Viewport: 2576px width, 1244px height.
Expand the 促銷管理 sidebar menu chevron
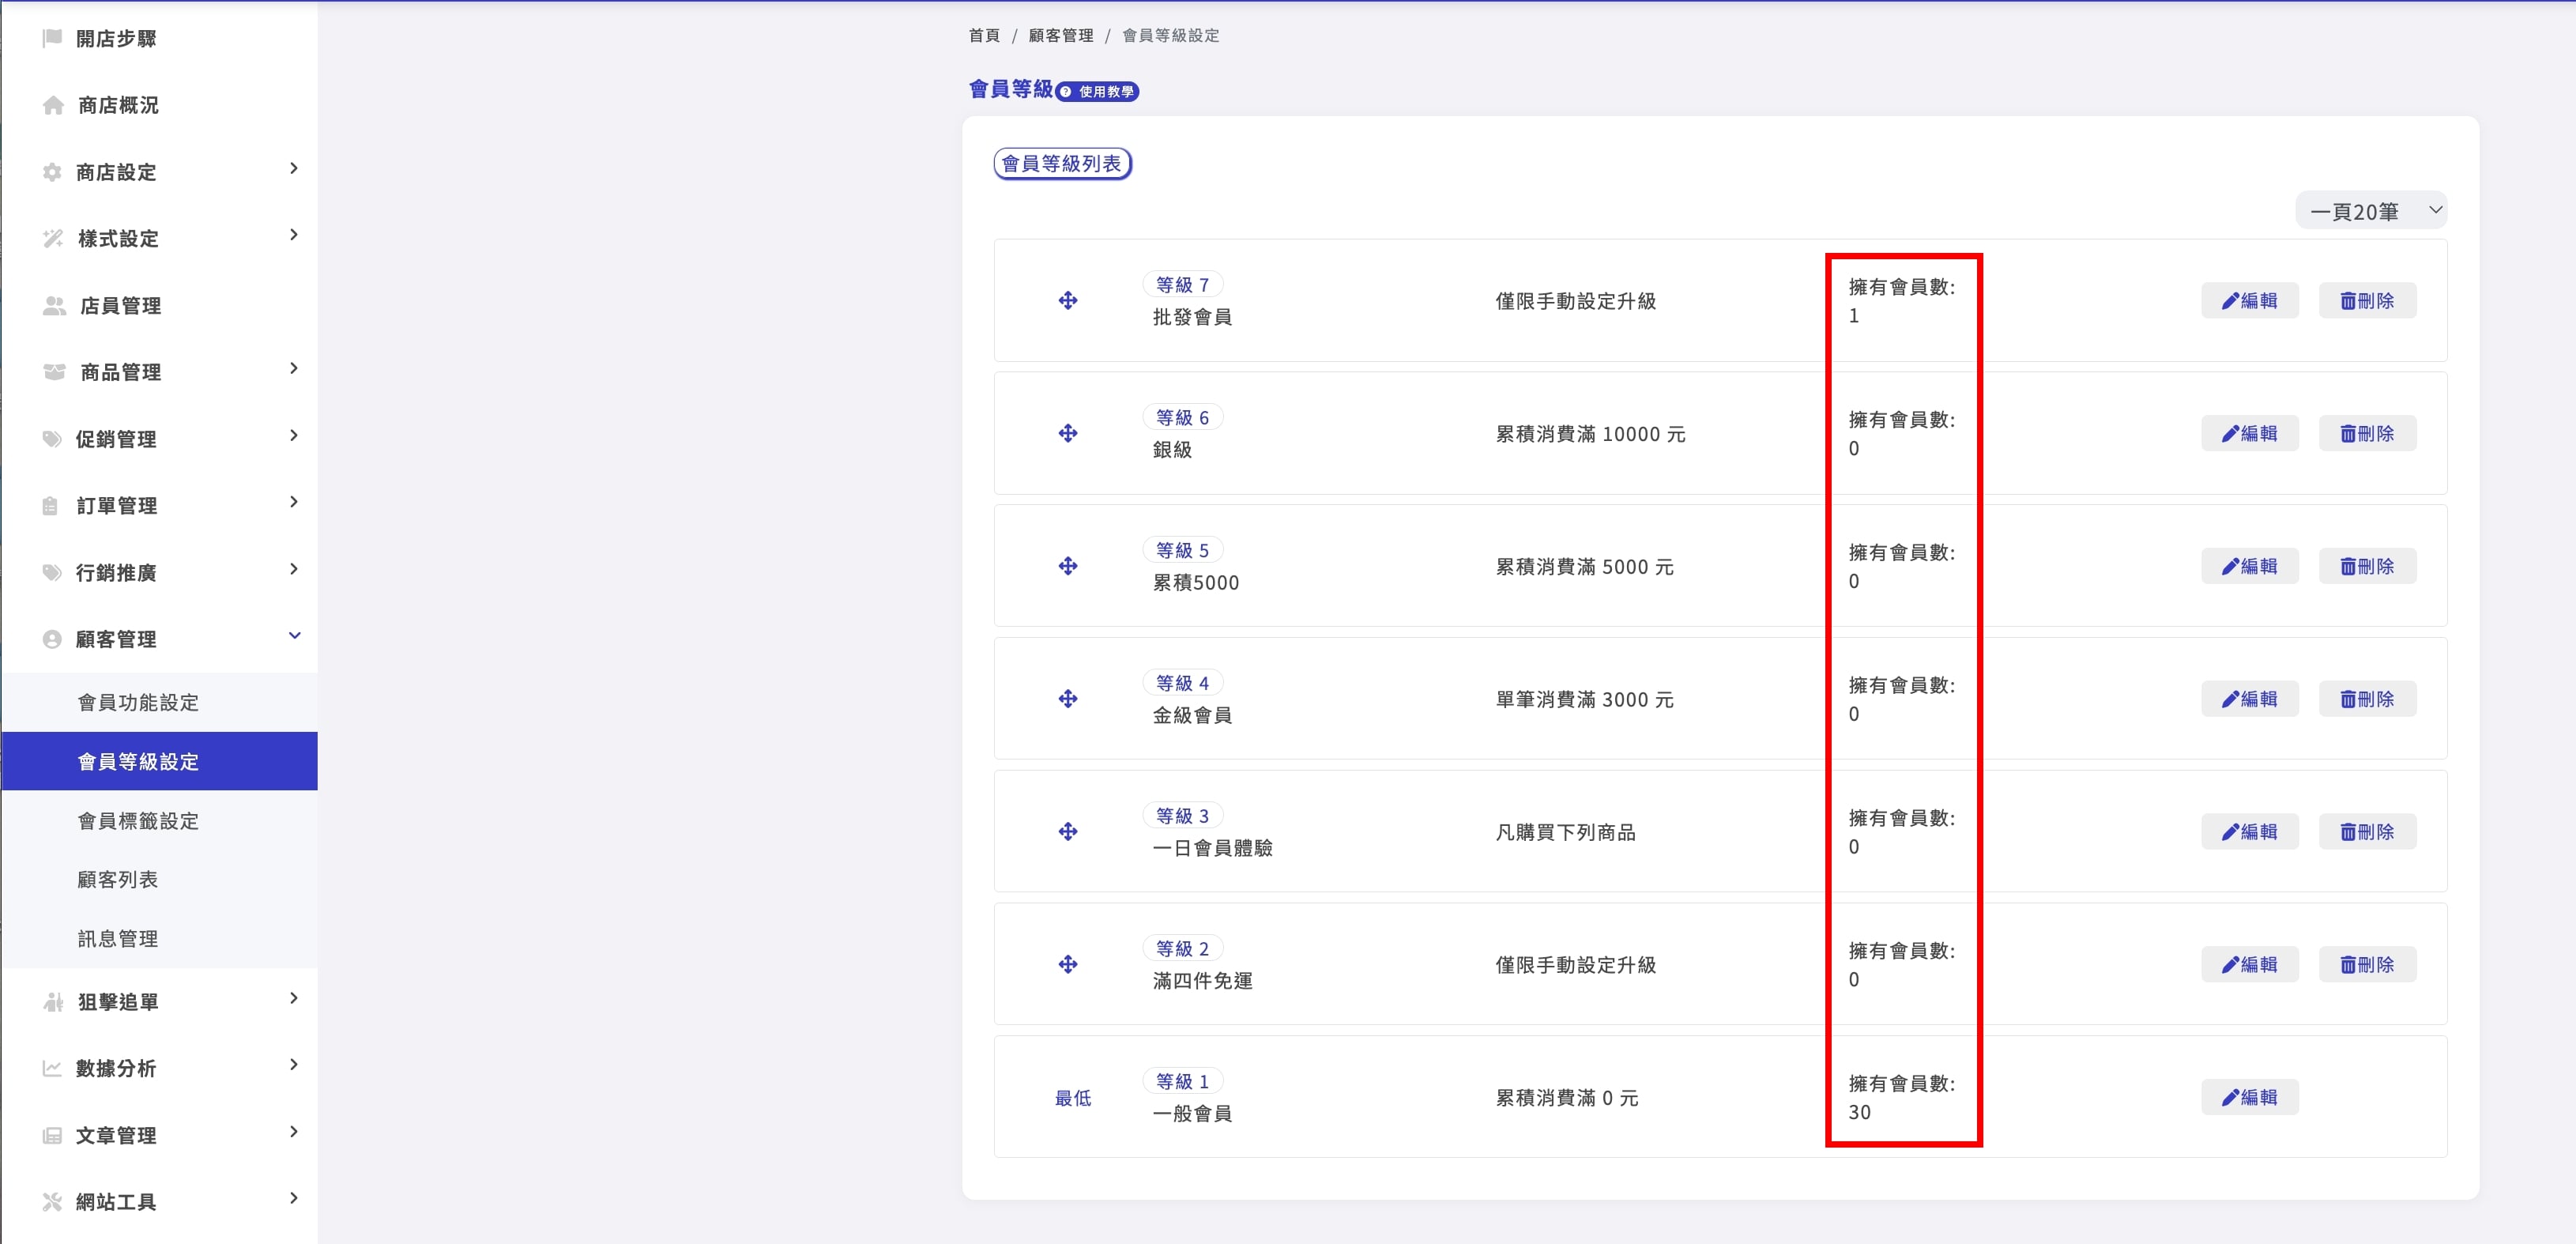tap(293, 435)
